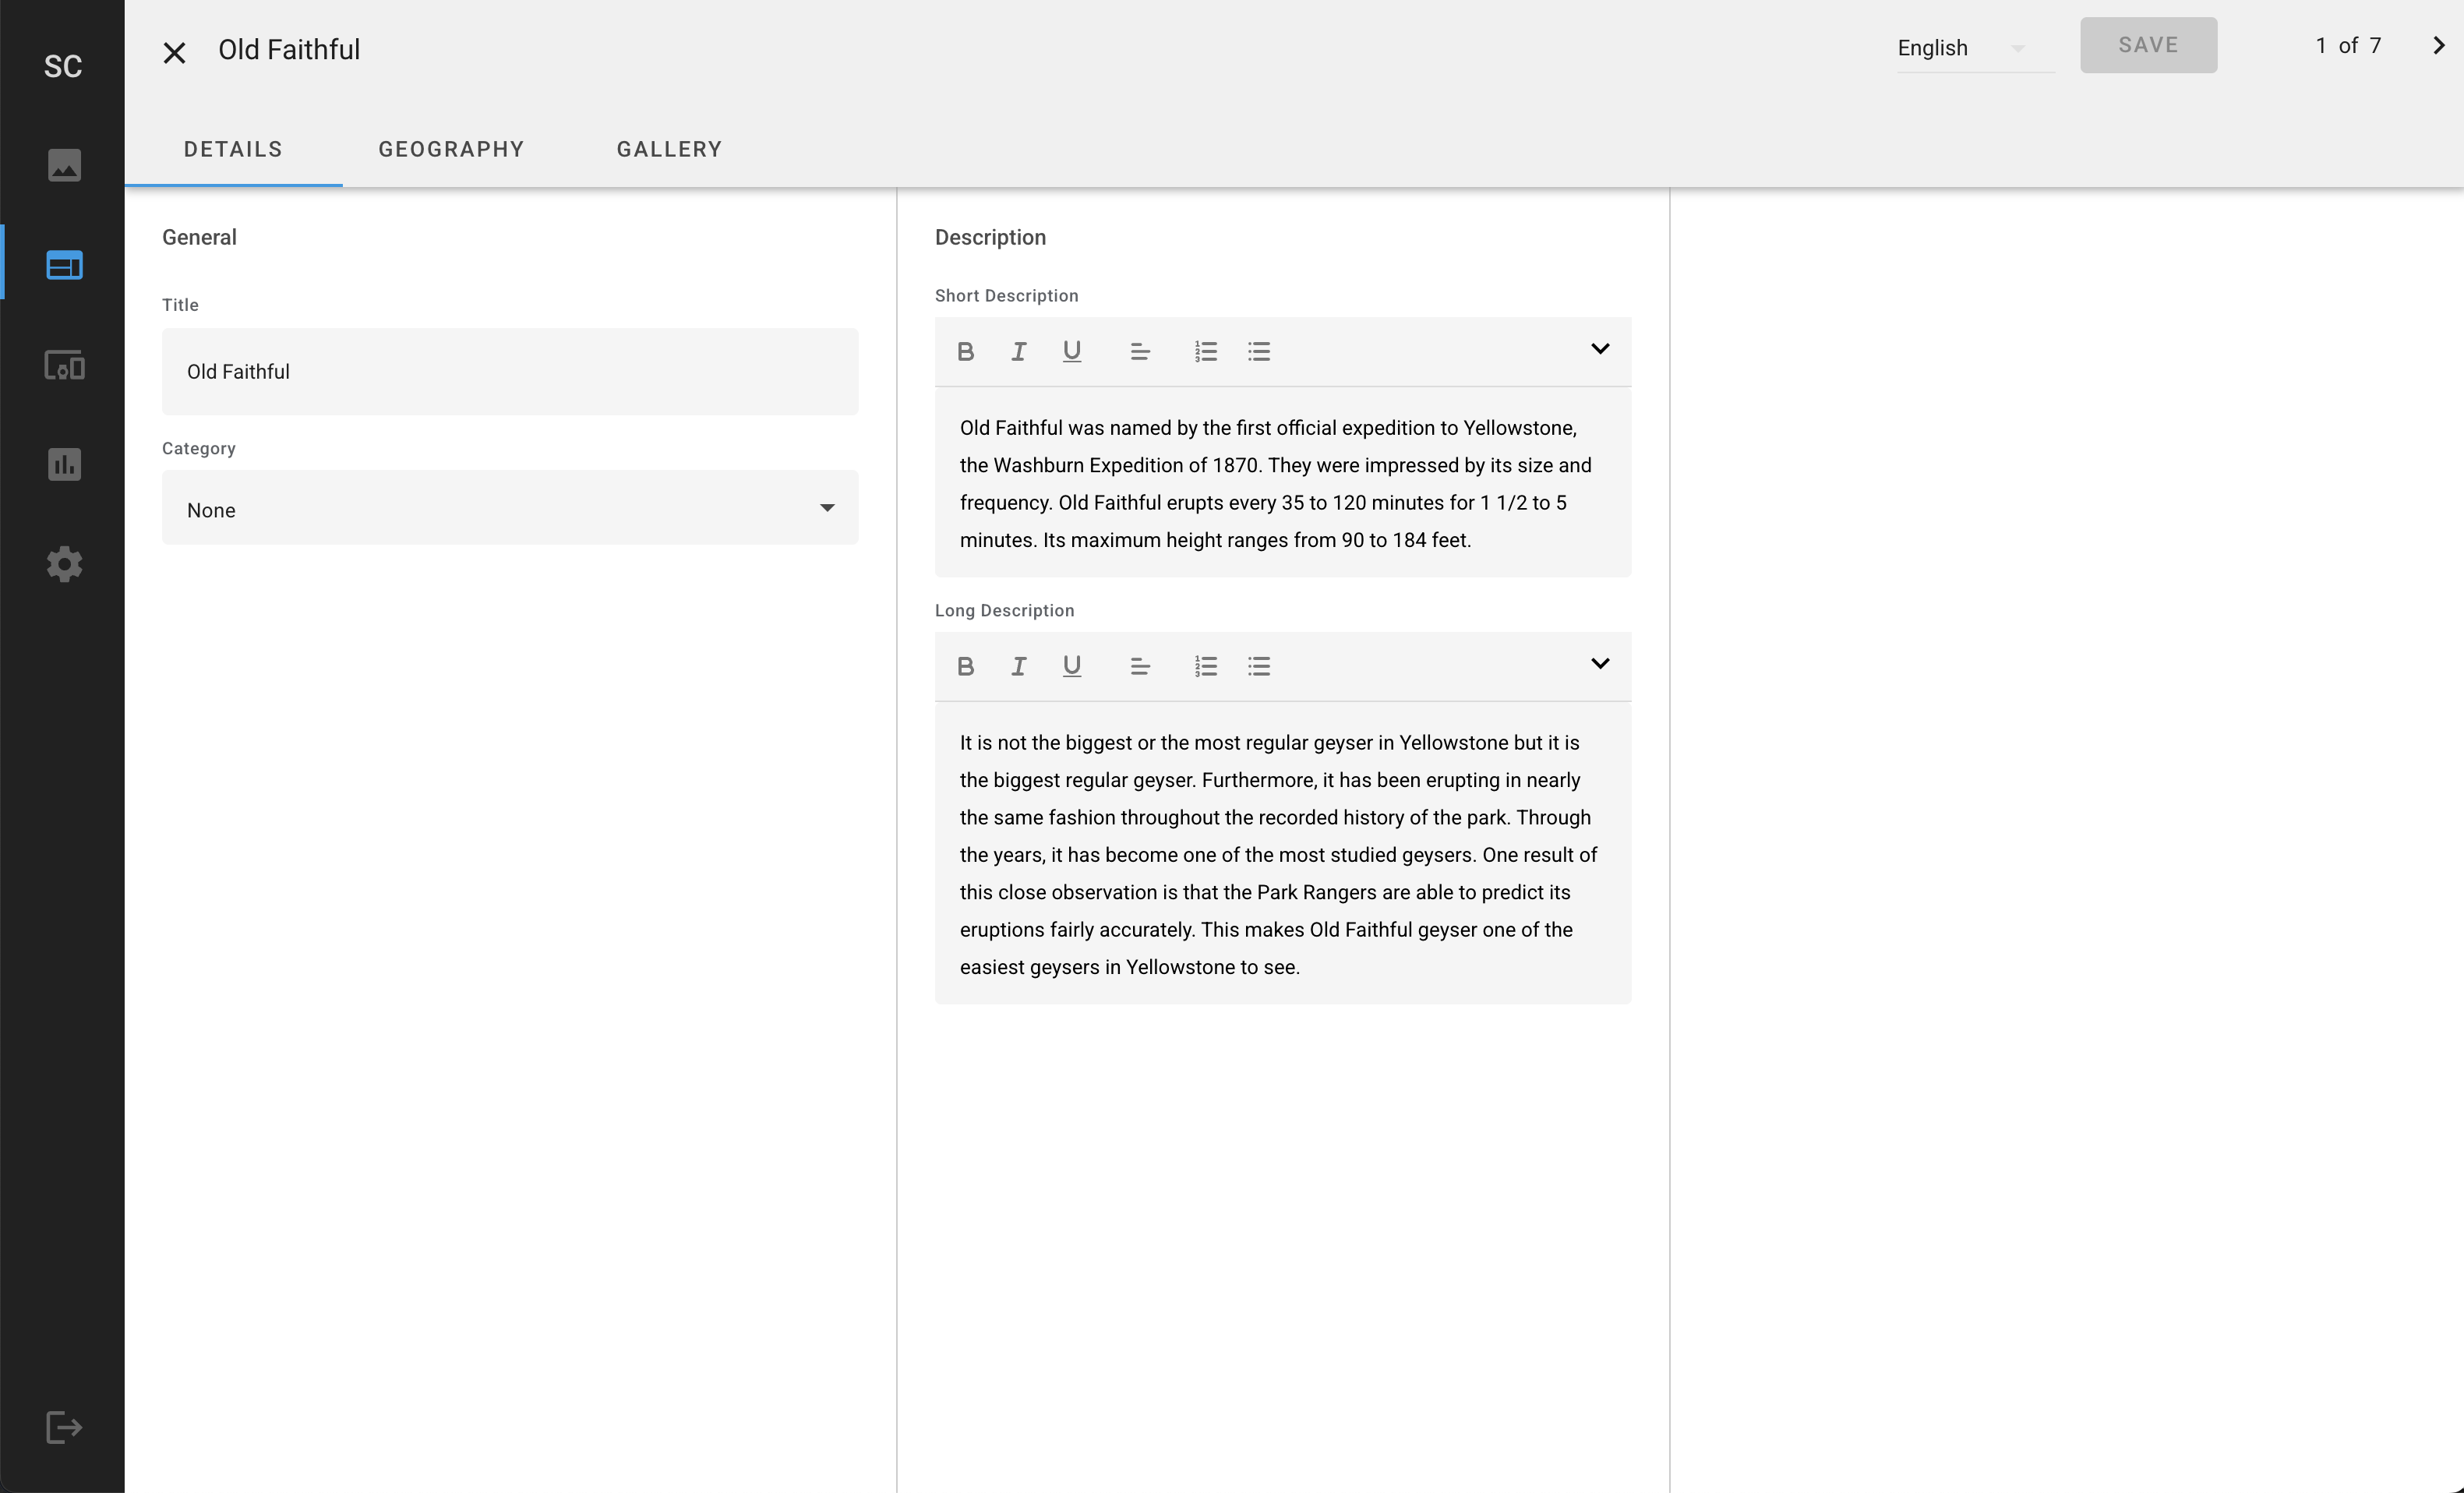Switch to the Details tab
The image size is (2464, 1493).
pyautogui.click(x=233, y=149)
